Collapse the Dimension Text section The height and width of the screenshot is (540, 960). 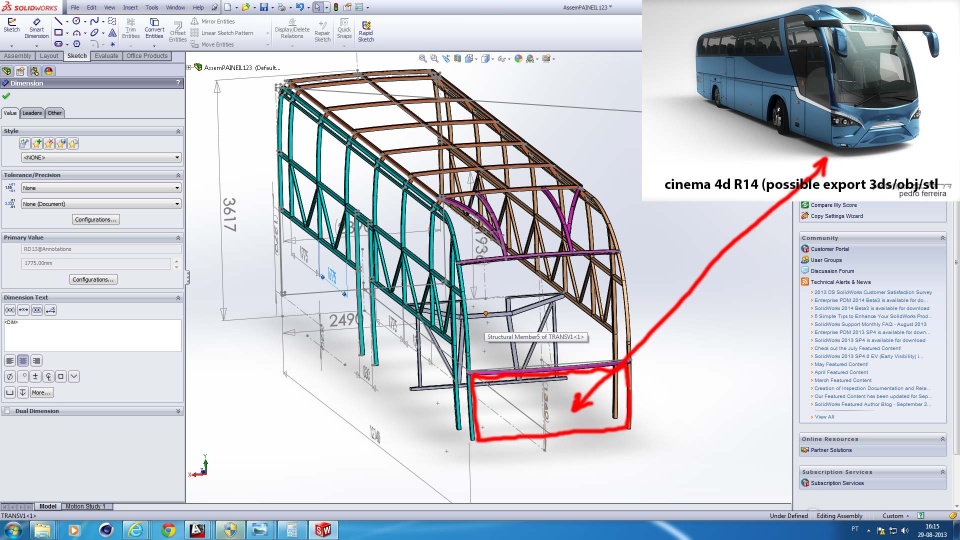178,298
